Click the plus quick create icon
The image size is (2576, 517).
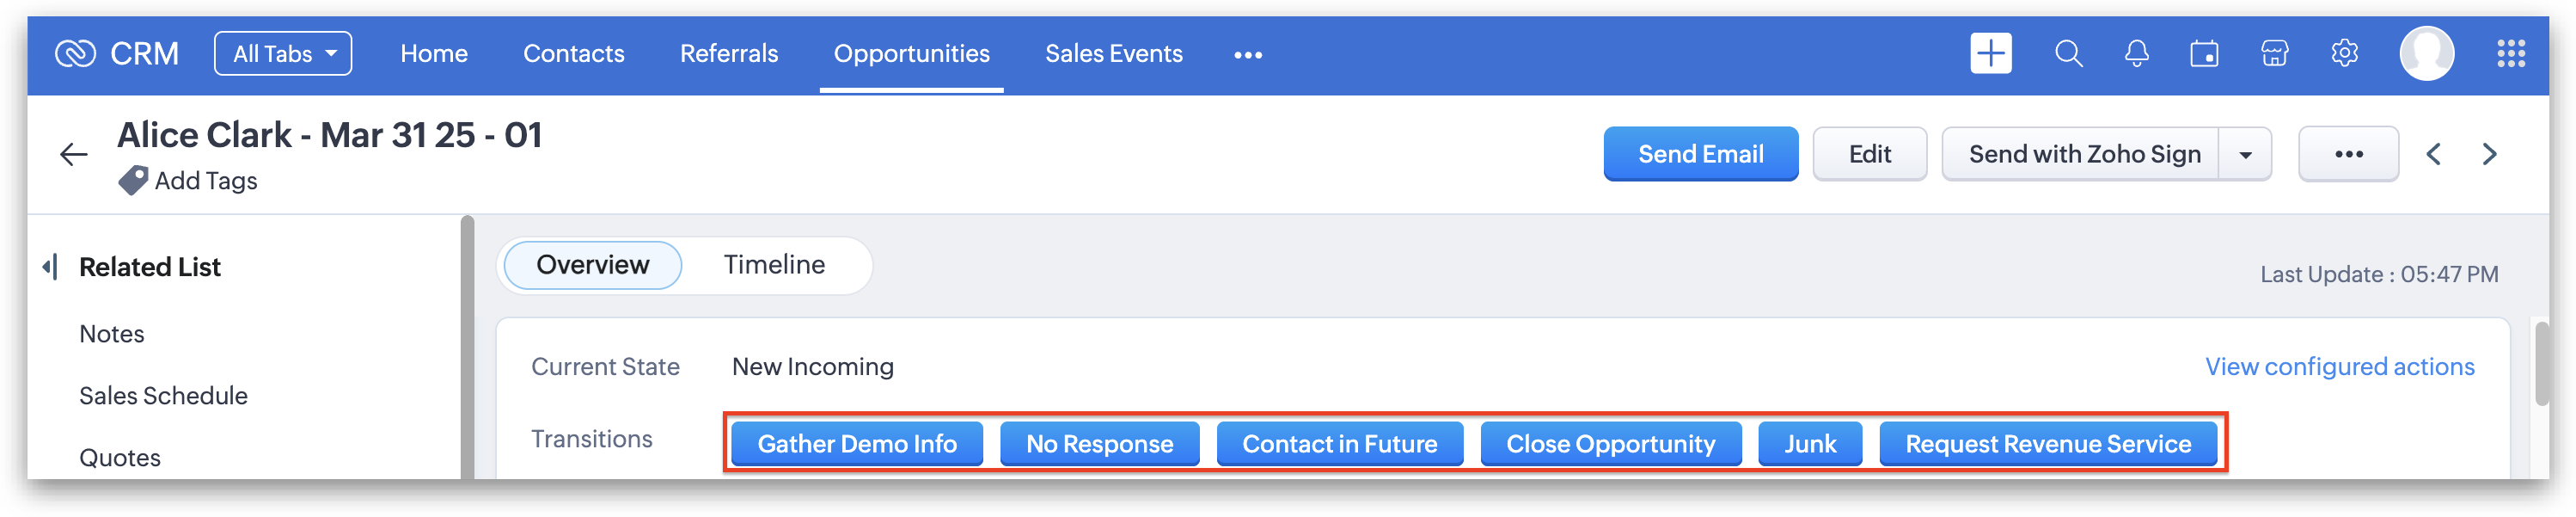click(x=1990, y=54)
